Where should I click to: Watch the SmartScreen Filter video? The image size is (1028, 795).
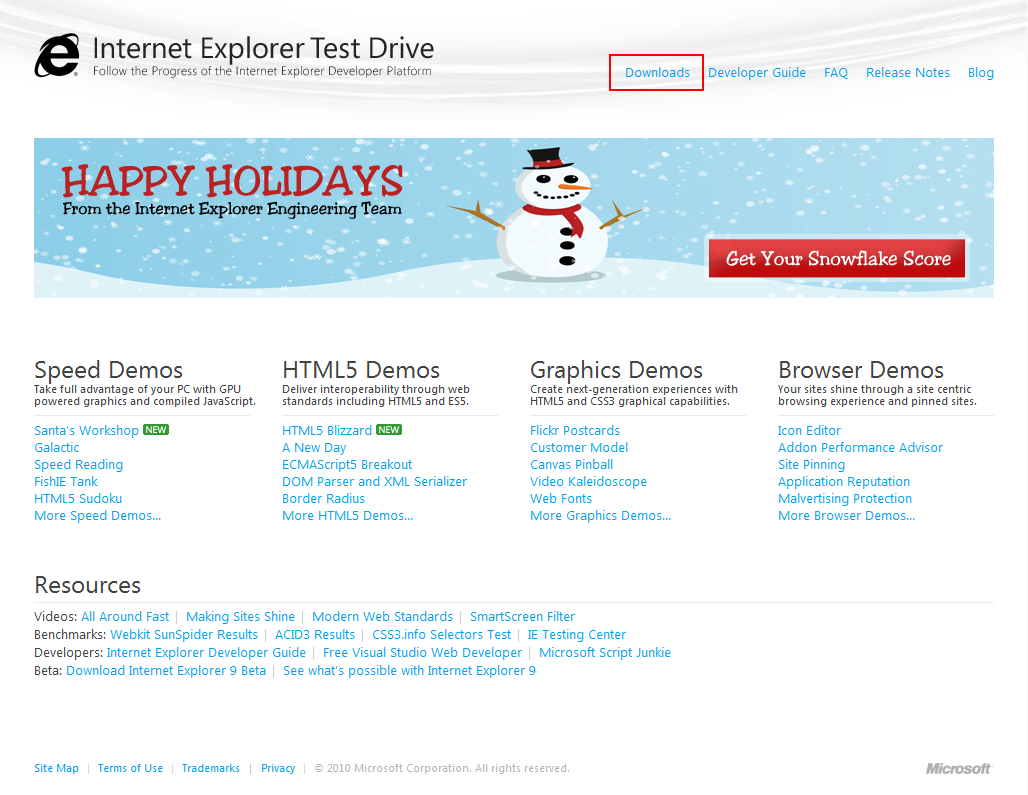[523, 617]
